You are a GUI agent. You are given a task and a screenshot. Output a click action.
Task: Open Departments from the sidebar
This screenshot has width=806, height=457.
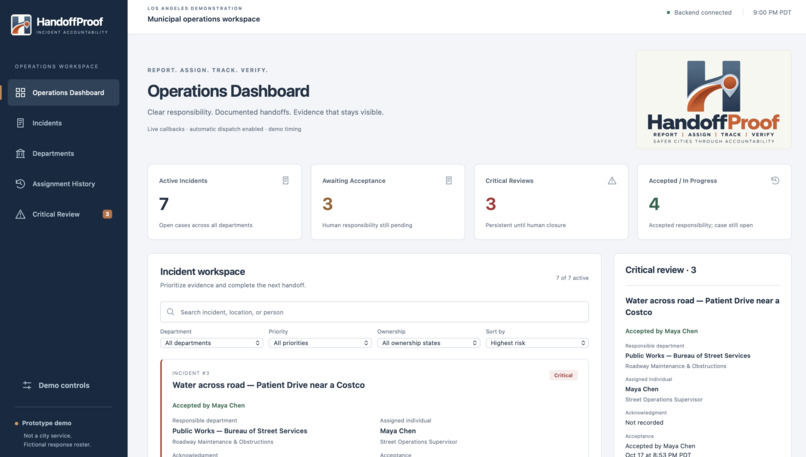point(63,153)
